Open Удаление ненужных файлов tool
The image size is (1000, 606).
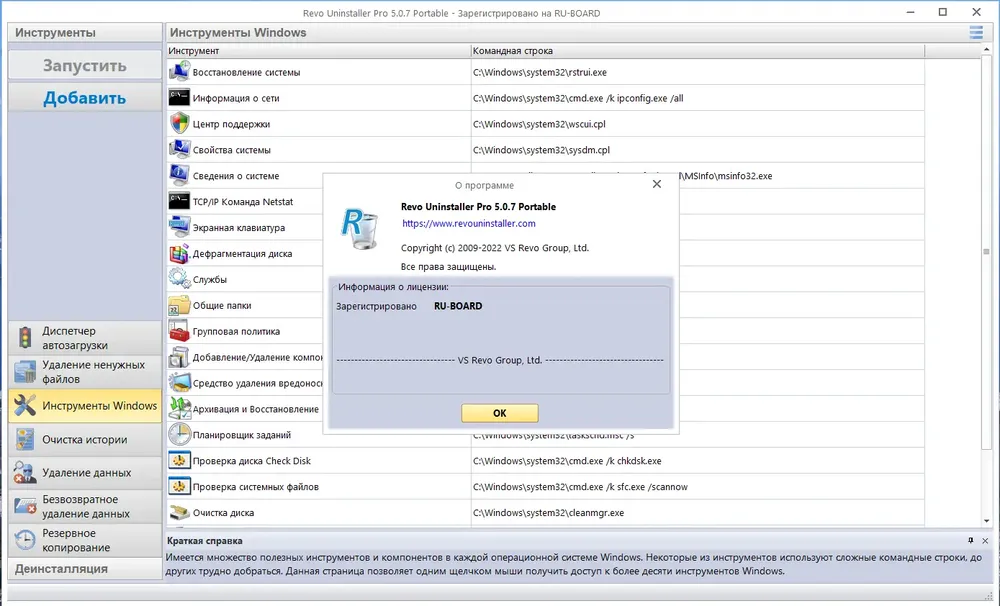coord(85,372)
